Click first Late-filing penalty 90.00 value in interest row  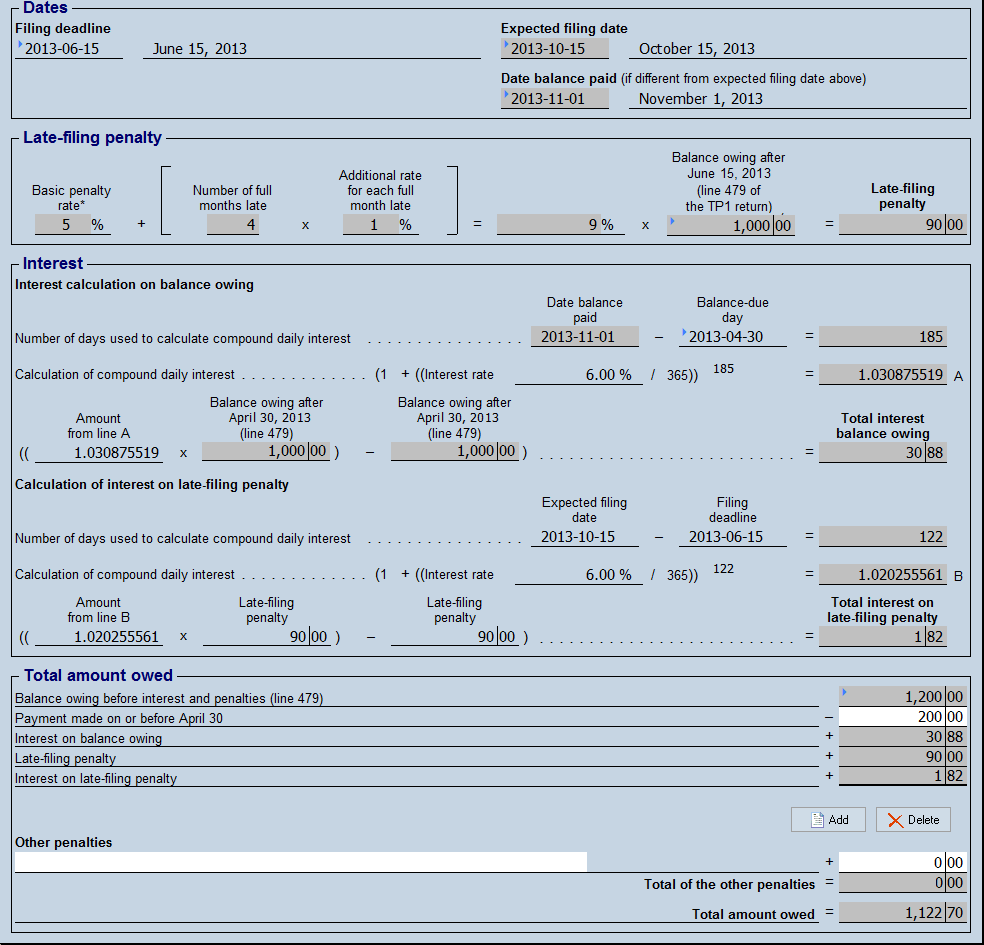tap(266, 636)
